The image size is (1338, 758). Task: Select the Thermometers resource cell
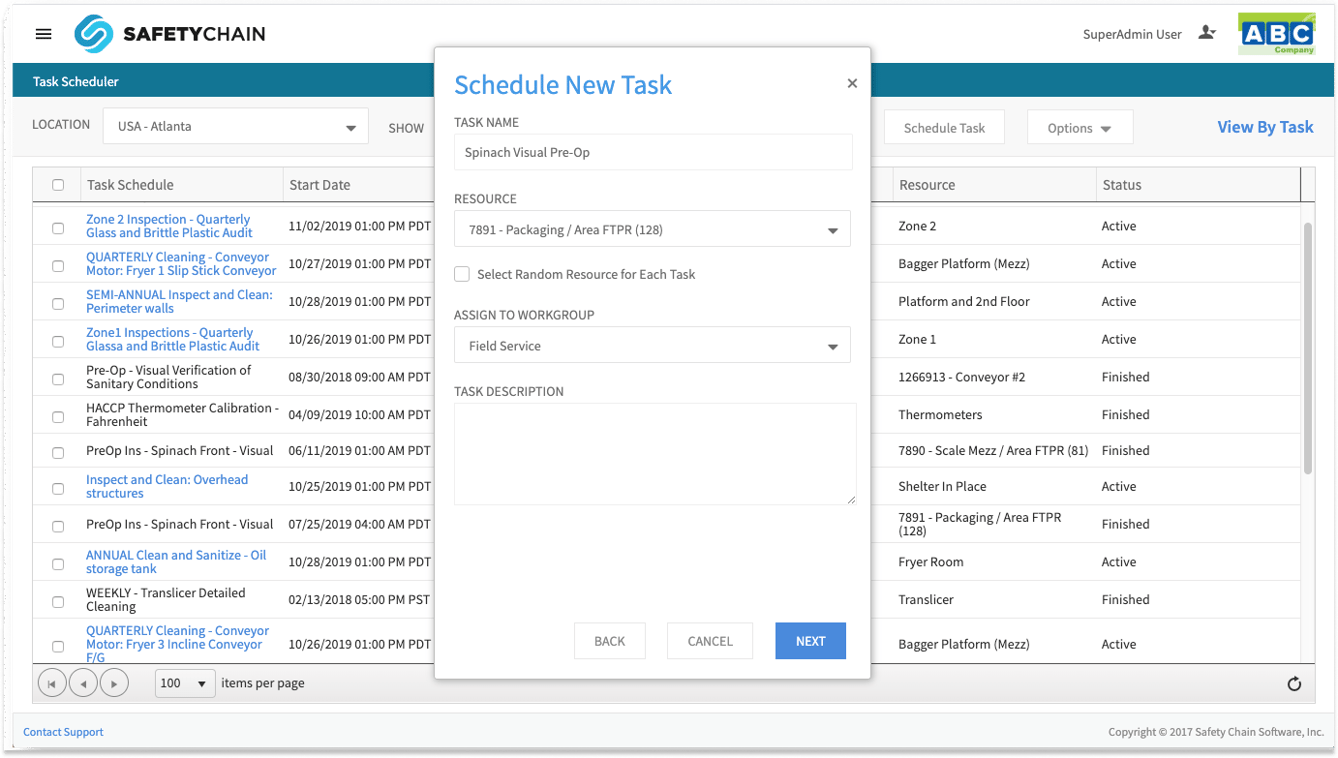[x=940, y=415]
